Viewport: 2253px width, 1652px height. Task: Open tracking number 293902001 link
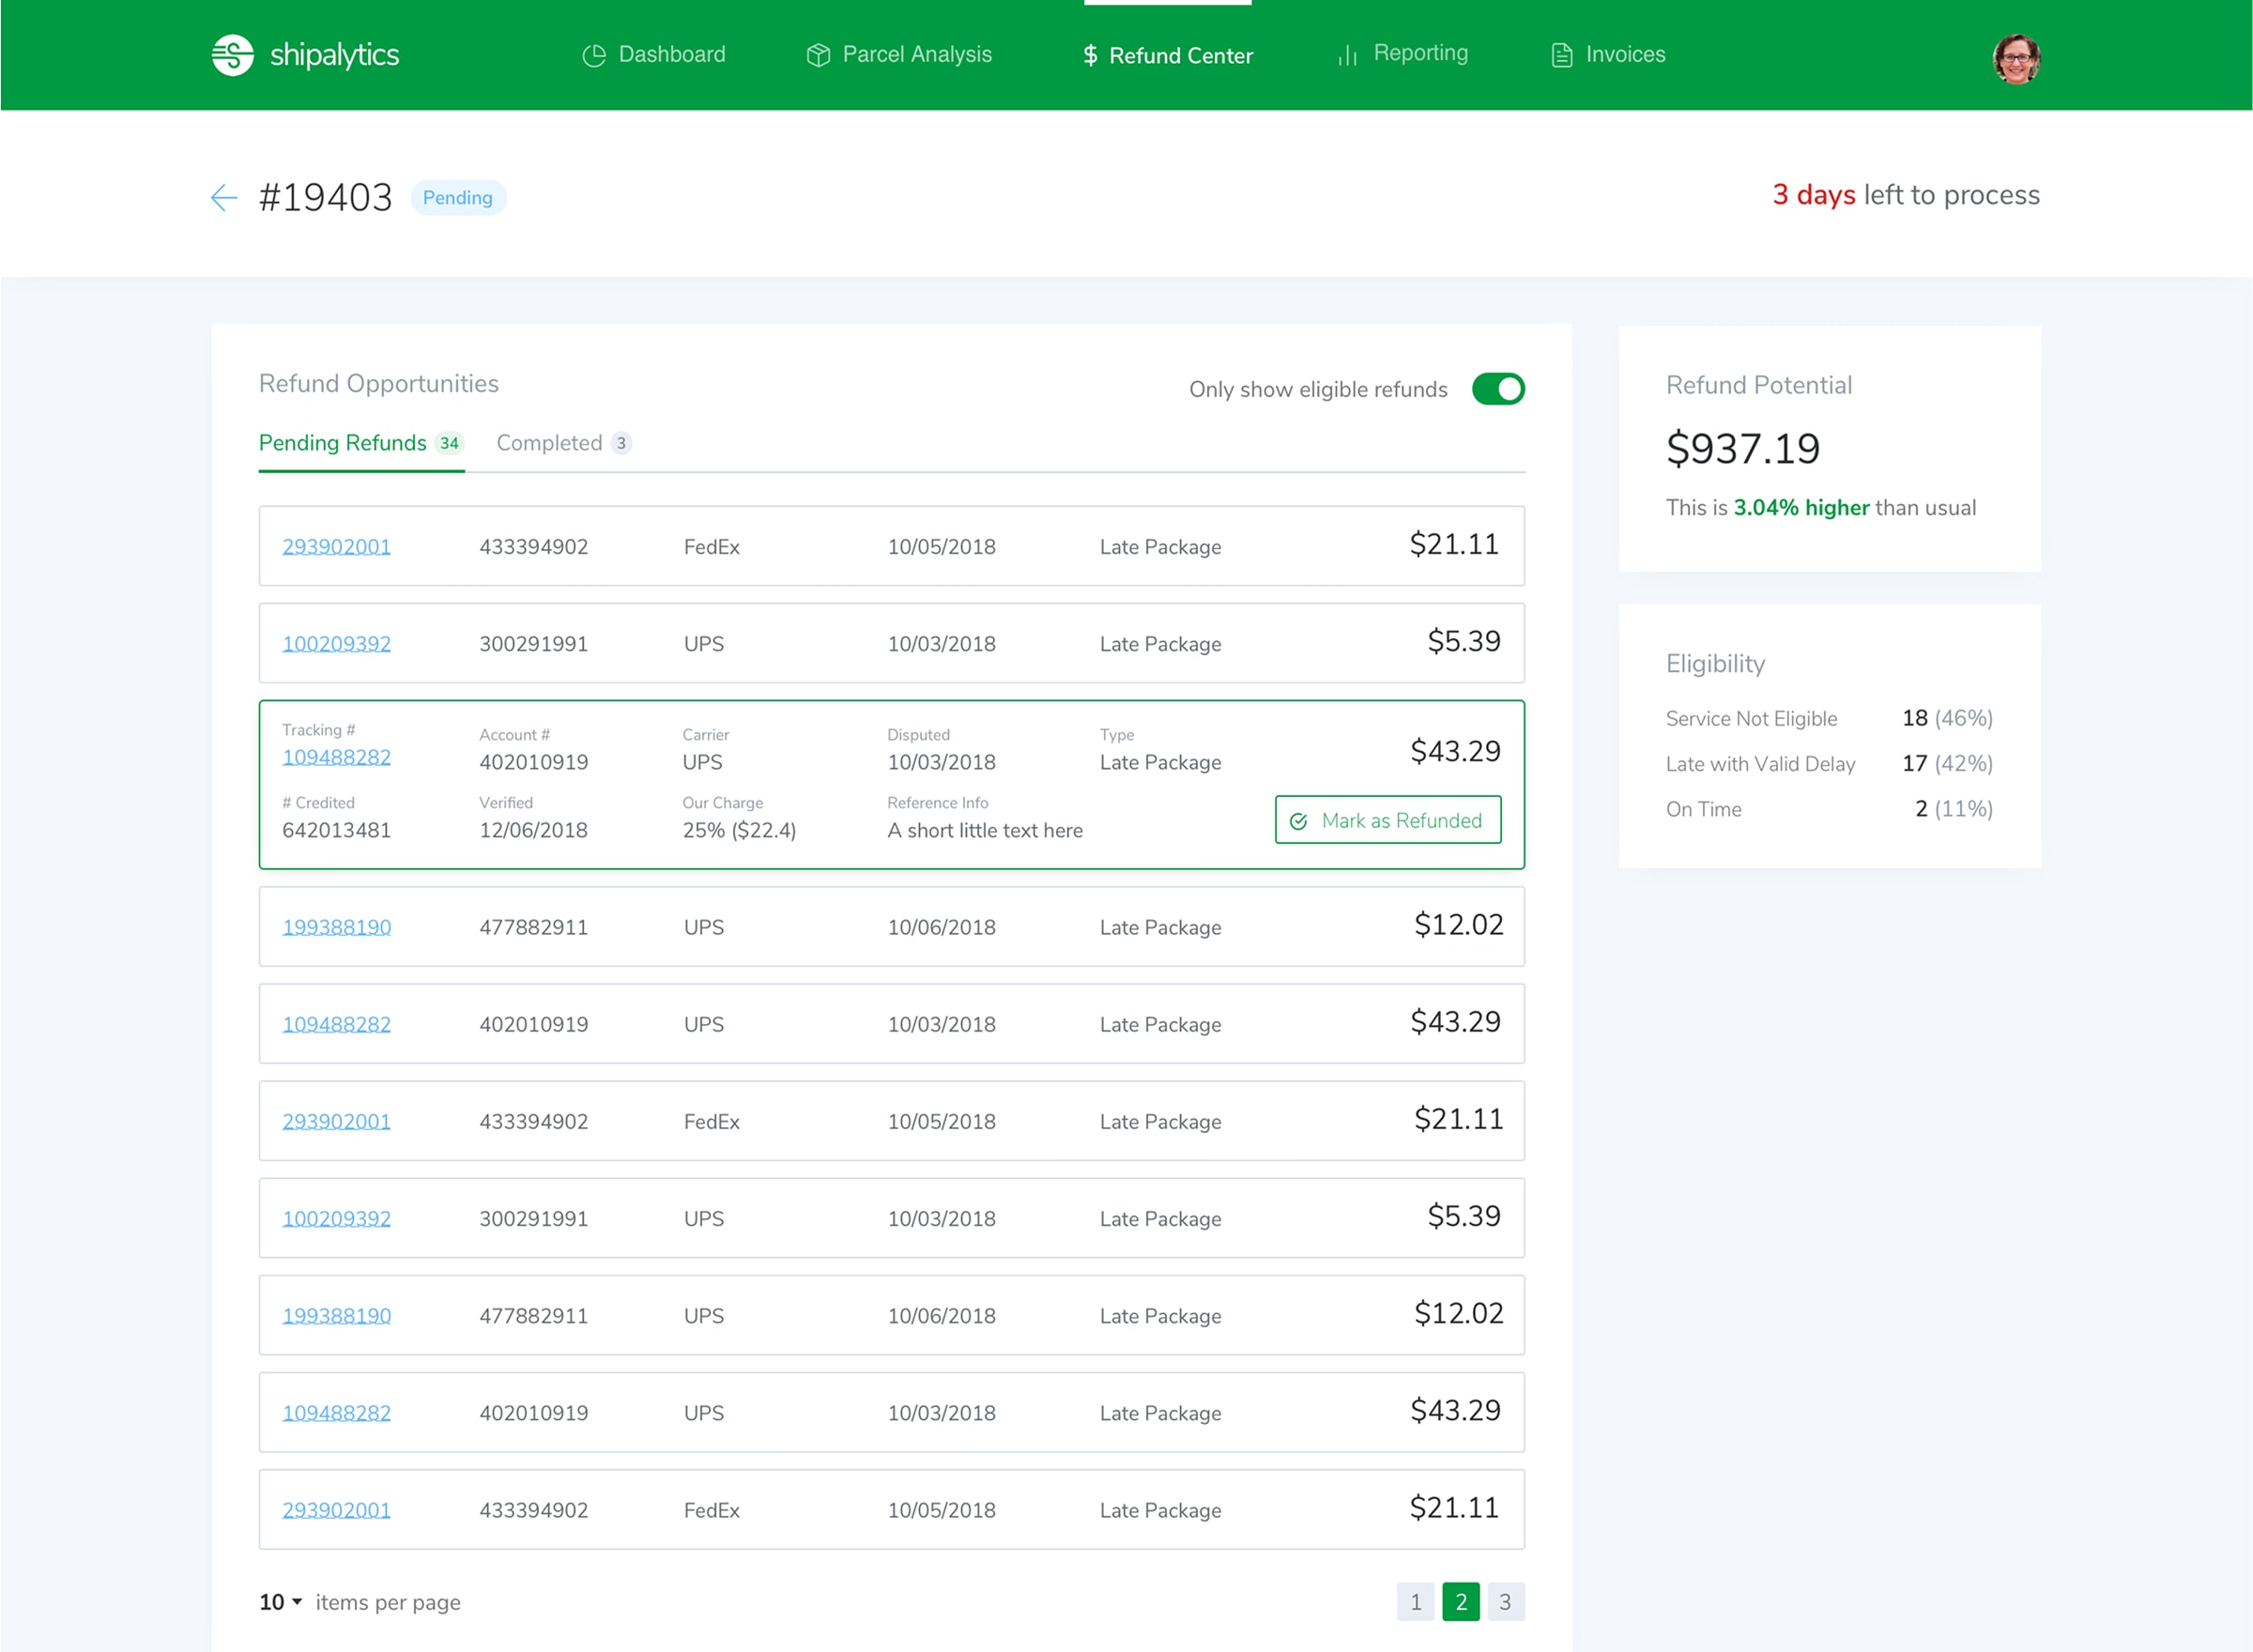336,546
